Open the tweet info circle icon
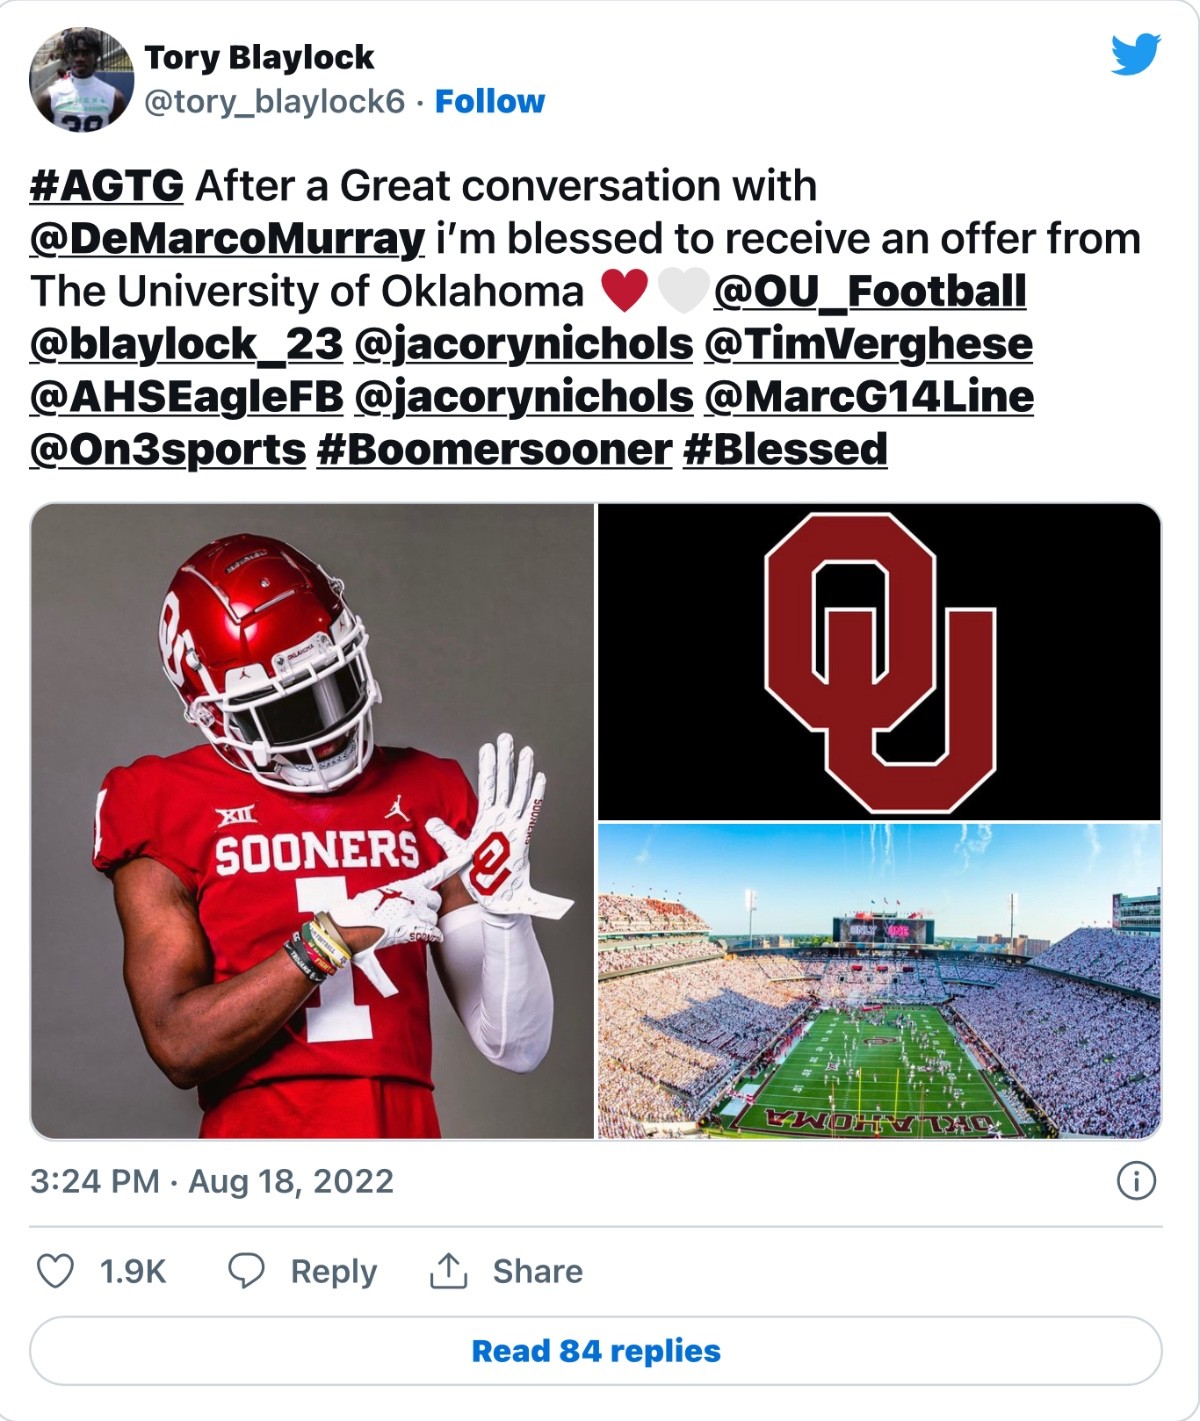Screen dimensions: 1200x1421 pyautogui.click(x=1136, y=1181)
